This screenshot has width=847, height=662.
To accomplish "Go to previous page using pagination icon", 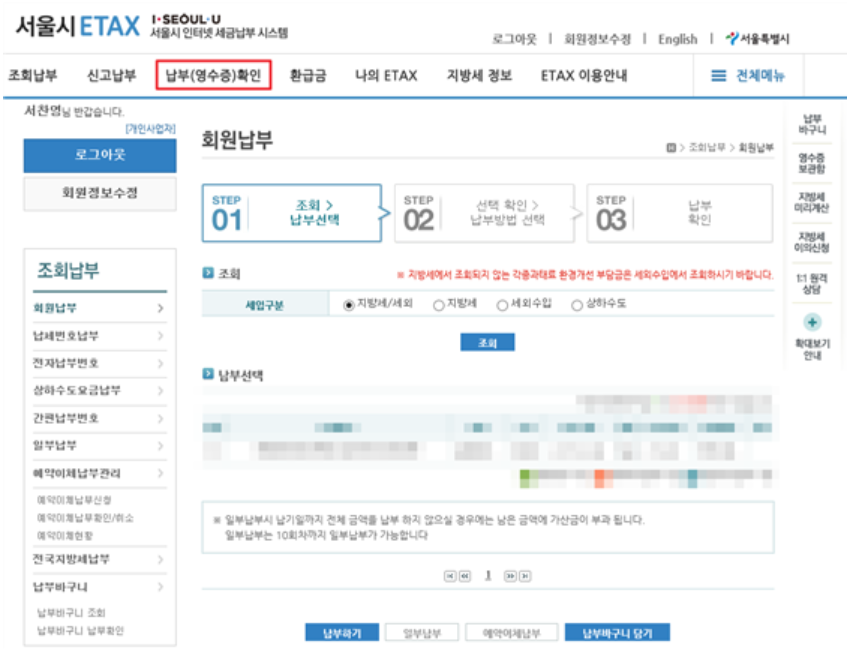I will click(465, 576).
